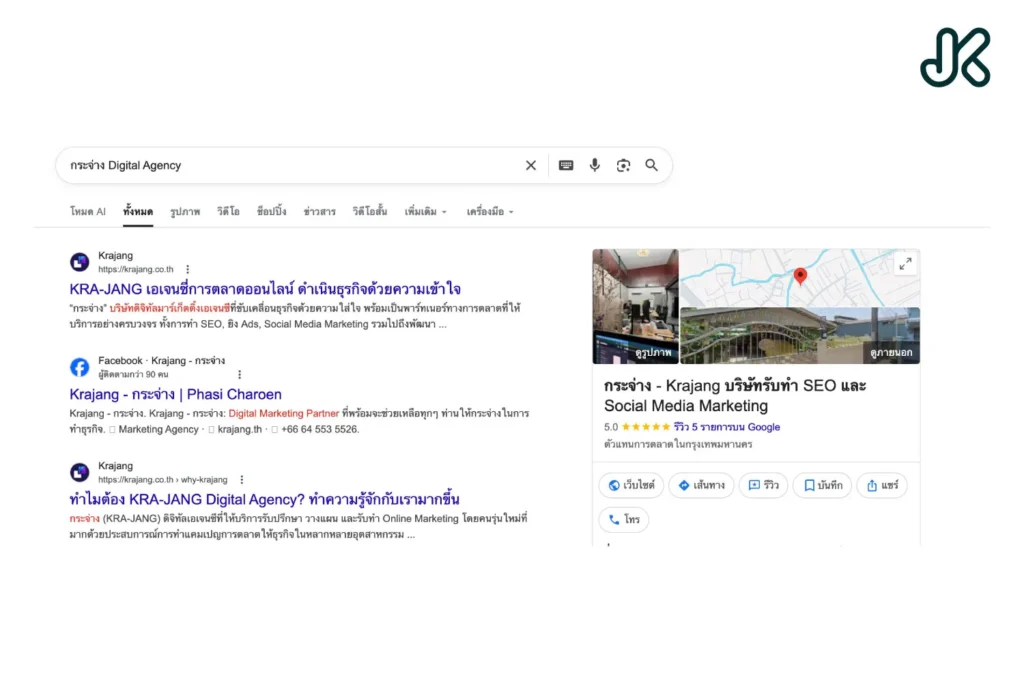Open the three-dot menu beside why-krajang URL

click(242, 479)
